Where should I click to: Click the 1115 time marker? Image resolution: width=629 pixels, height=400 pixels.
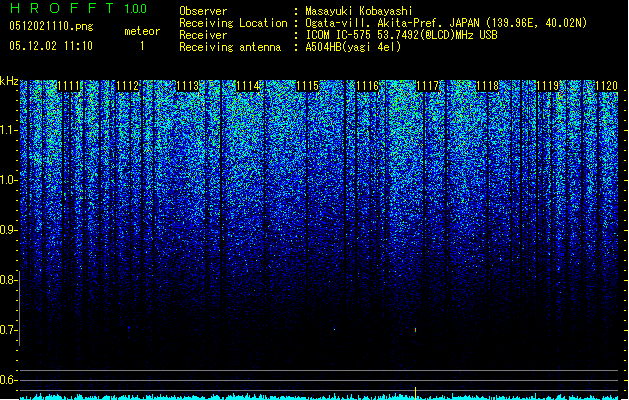(307, 86)
